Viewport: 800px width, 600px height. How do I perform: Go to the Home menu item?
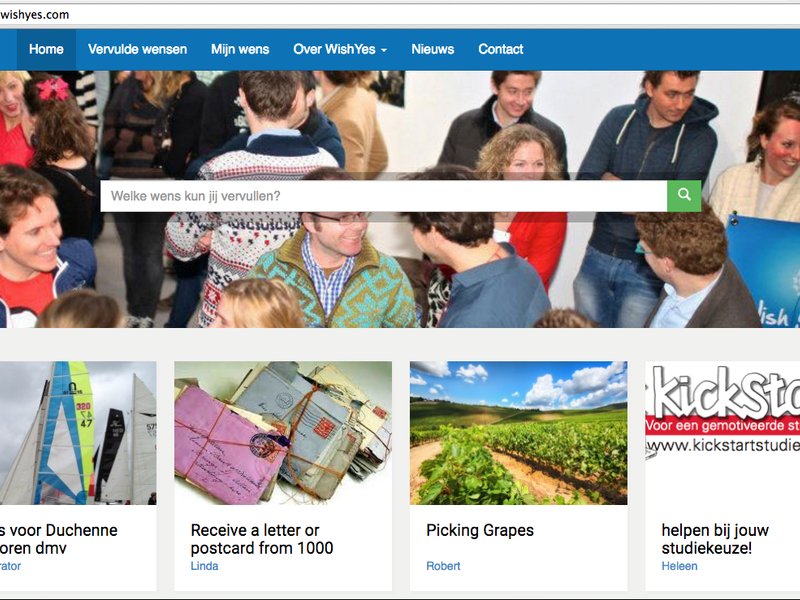tap(46, 49)
